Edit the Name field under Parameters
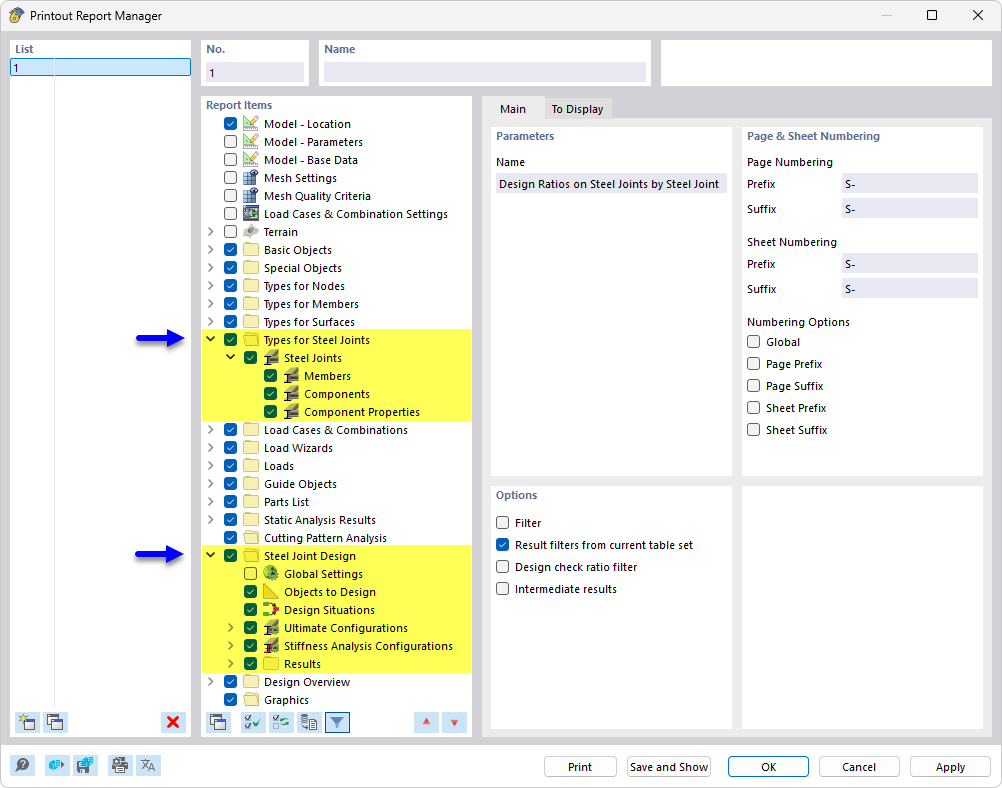The width and height of the screenshot is (1002, 788). point(610,184)
